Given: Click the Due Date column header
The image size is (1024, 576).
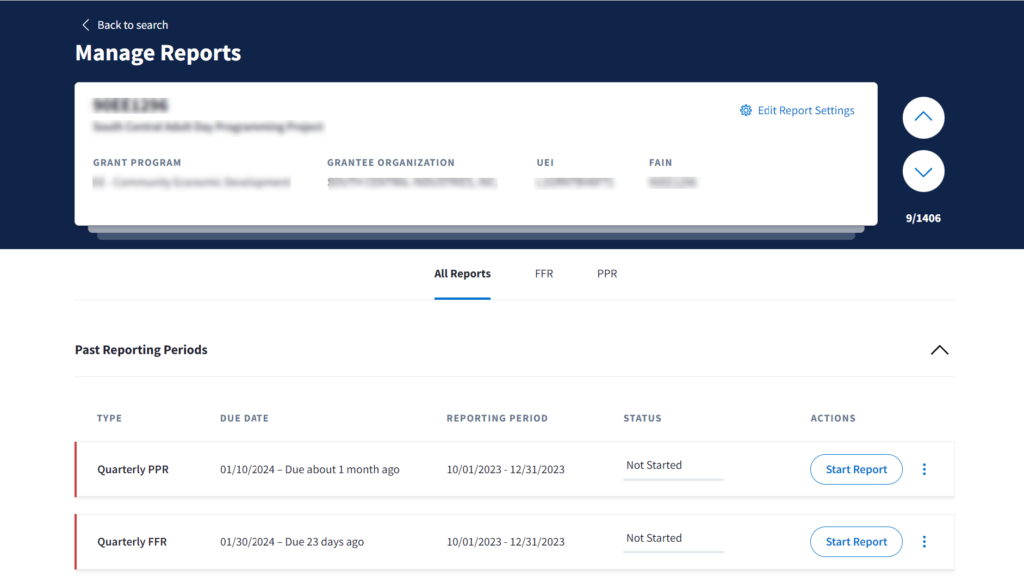Looking at the screenshot, I should click(x=244, y=418).
